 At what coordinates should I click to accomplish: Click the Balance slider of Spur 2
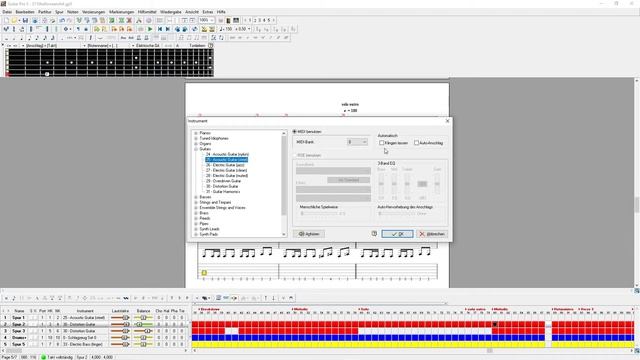click(x=143, y=324)
